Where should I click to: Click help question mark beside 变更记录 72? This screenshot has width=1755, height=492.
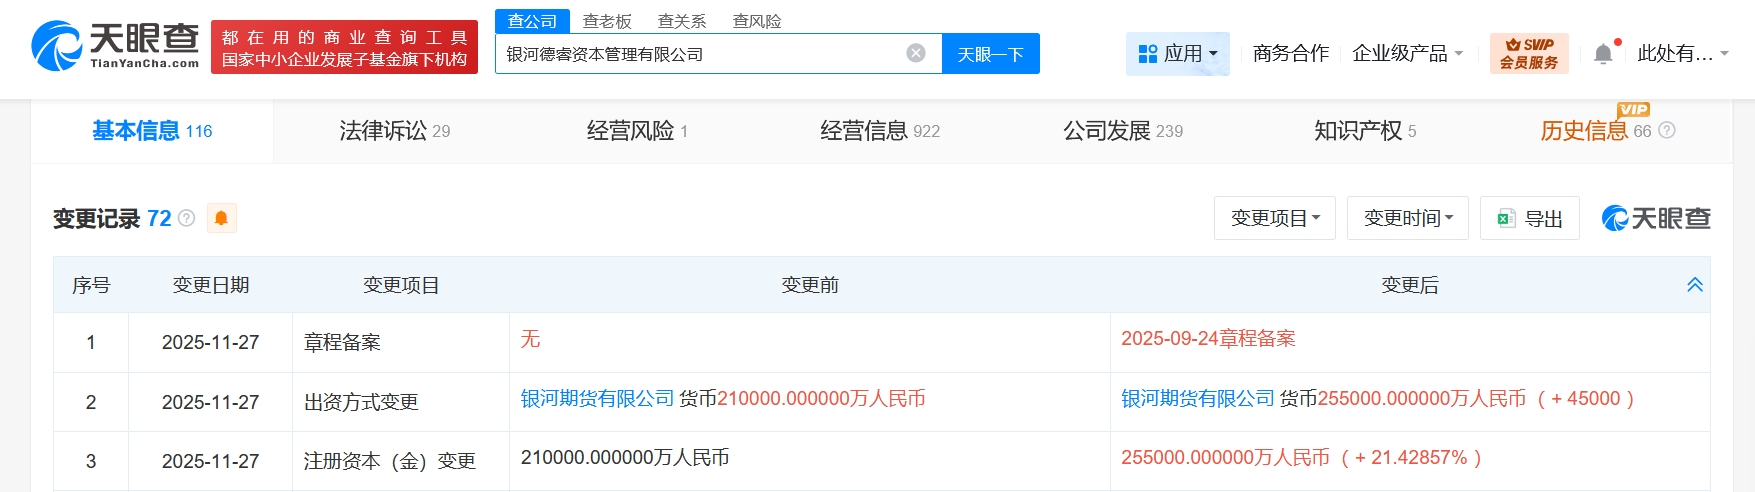point(186,218)
